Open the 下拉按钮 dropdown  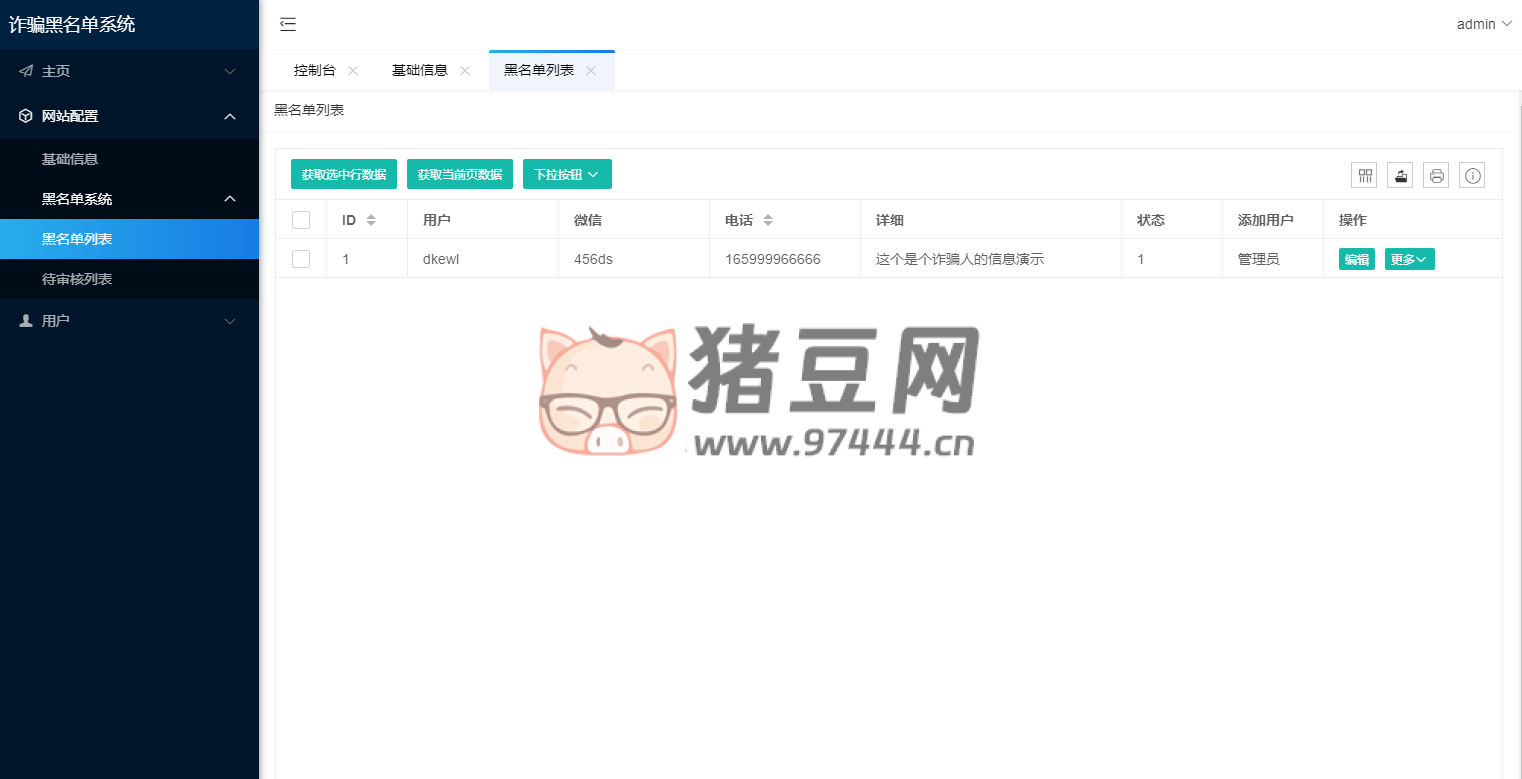567,174
